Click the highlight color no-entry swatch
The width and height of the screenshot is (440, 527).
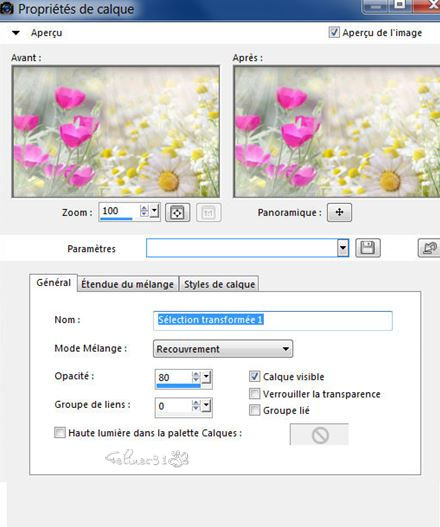319,435
